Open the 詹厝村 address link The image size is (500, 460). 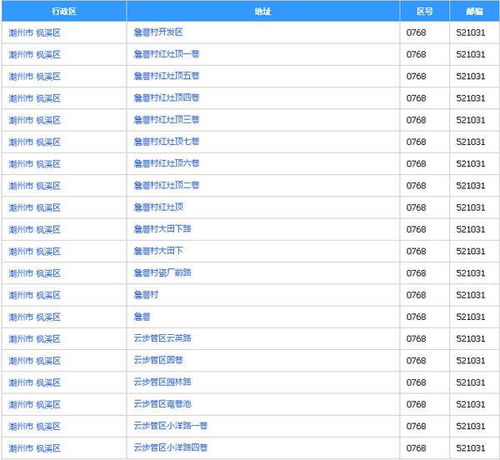[x=146, y=295]
